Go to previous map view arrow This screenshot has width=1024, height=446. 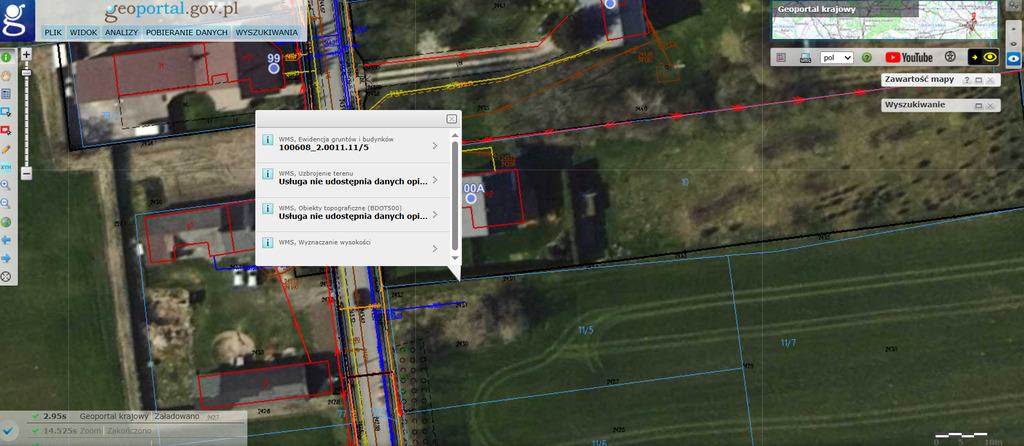[x=6, y=240]
